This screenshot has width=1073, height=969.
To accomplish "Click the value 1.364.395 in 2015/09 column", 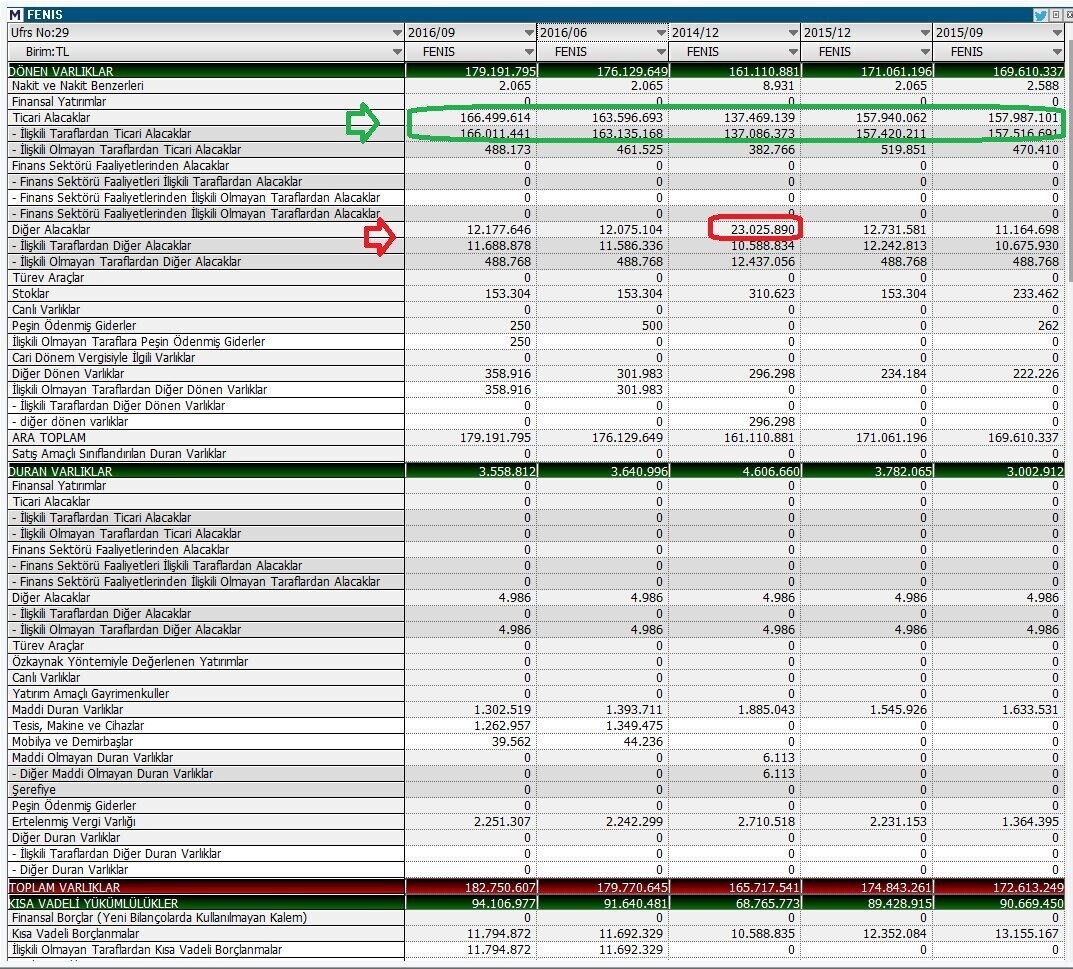I will tap(1030, 822).
